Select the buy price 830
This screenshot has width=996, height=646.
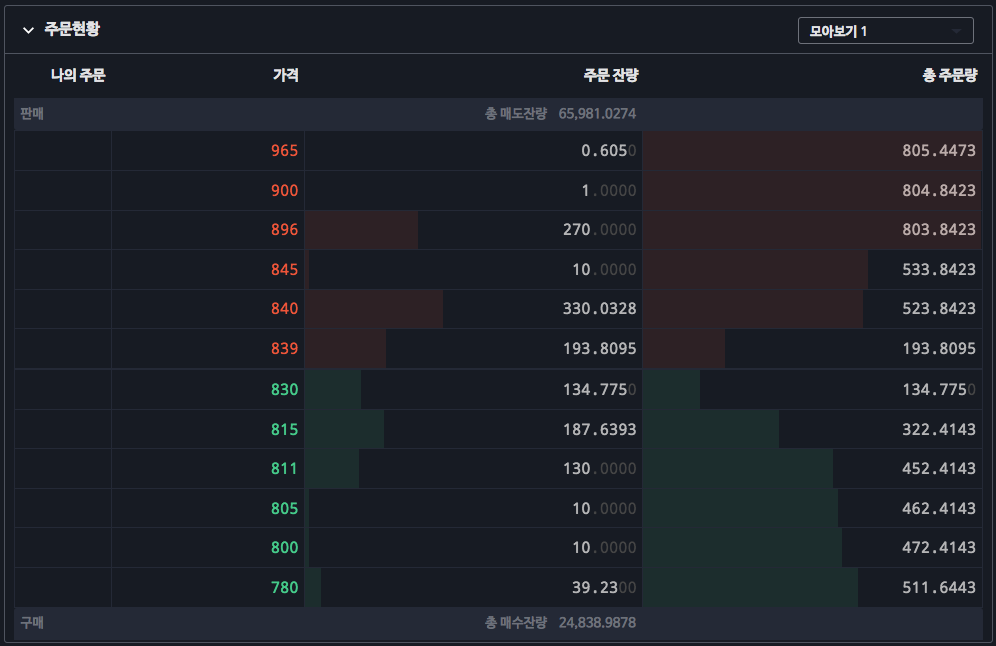(285, 389)
